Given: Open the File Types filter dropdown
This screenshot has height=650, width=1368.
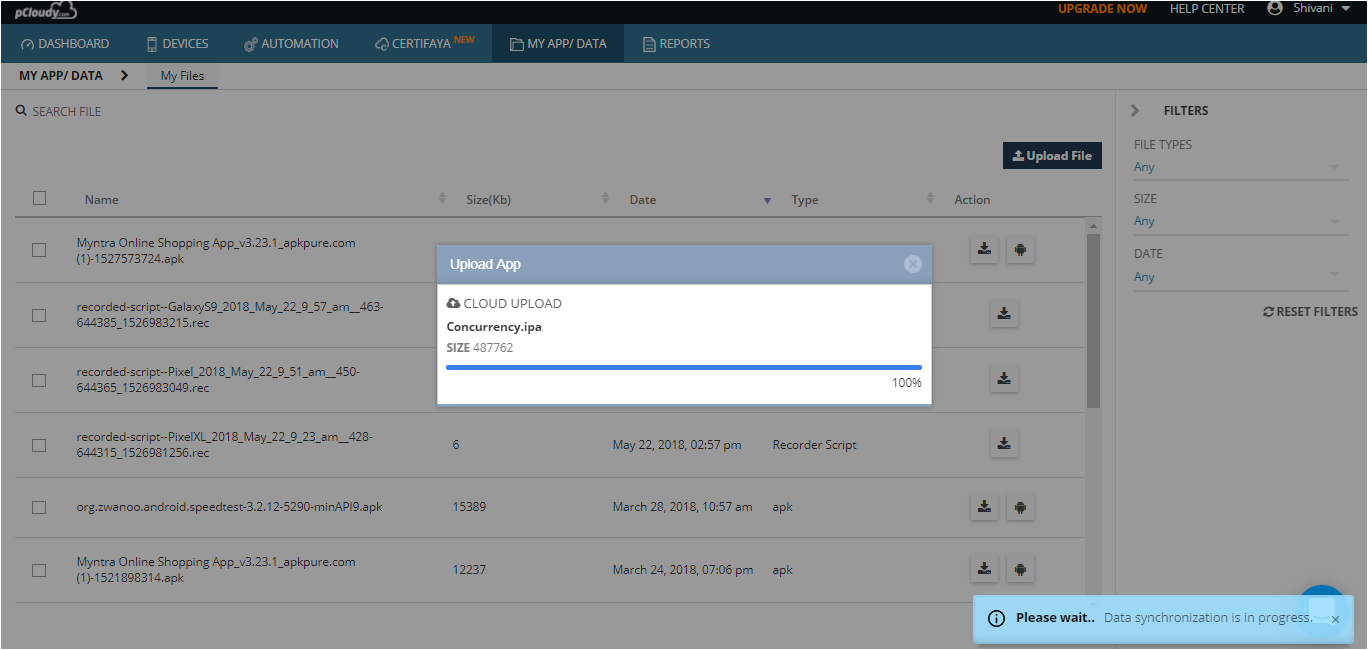Looking at the screenshot, I should point(1241,168).
